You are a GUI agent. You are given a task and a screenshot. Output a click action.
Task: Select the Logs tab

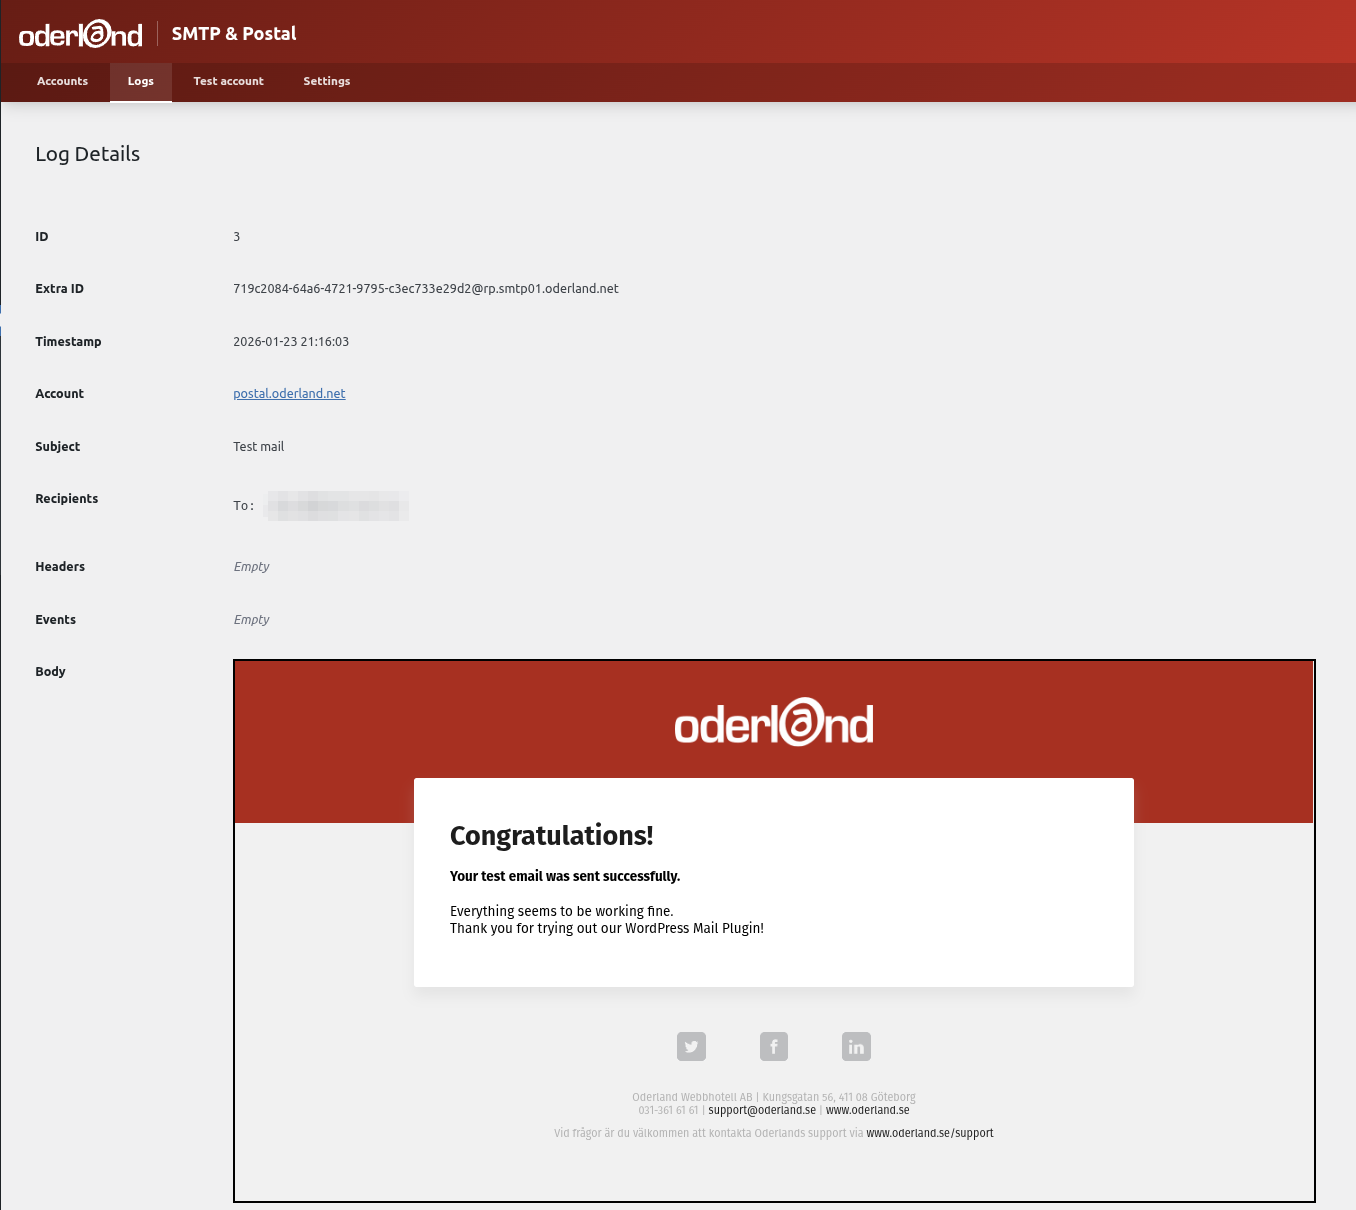[x=140, y=82]
